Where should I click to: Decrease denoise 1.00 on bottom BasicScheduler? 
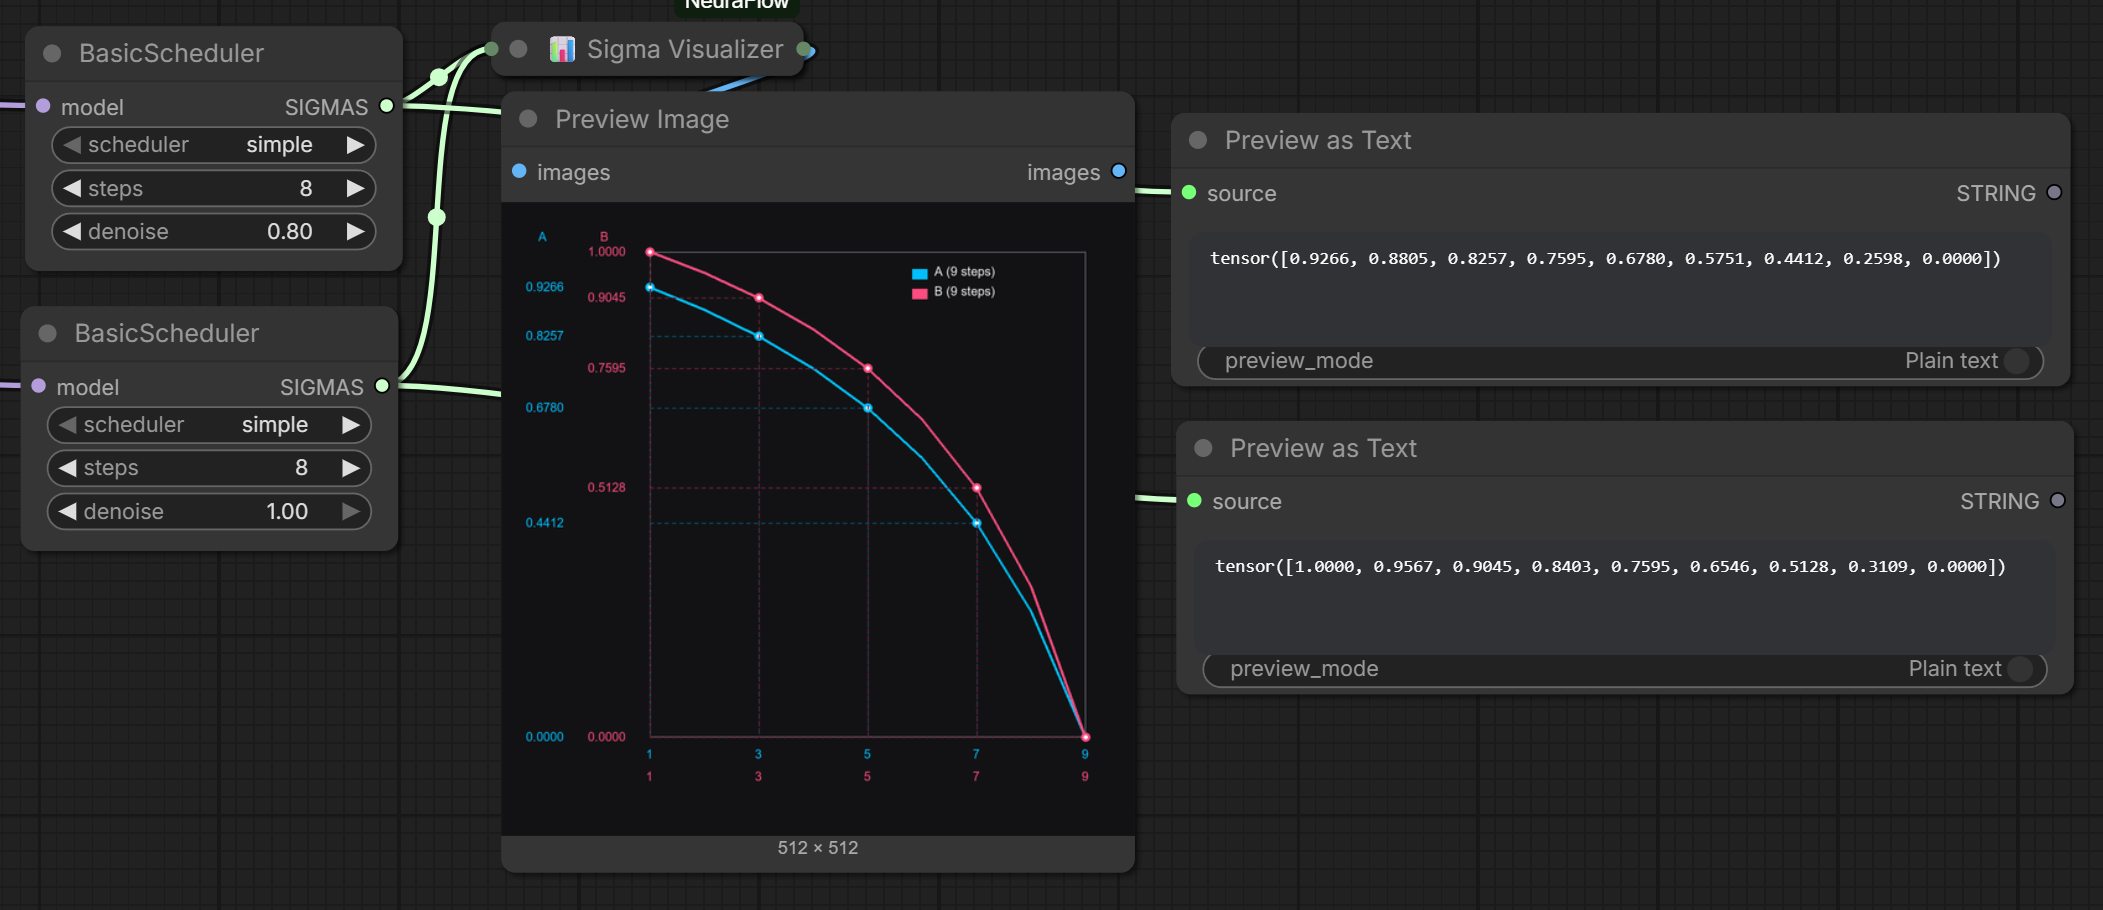point(68,512)
